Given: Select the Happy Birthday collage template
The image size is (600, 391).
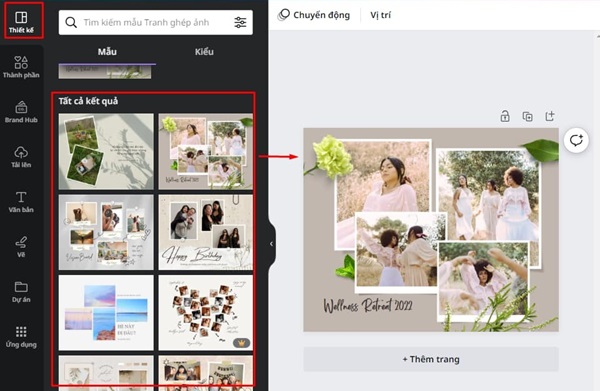Looking at the screenshot, I should click(205, 232).
